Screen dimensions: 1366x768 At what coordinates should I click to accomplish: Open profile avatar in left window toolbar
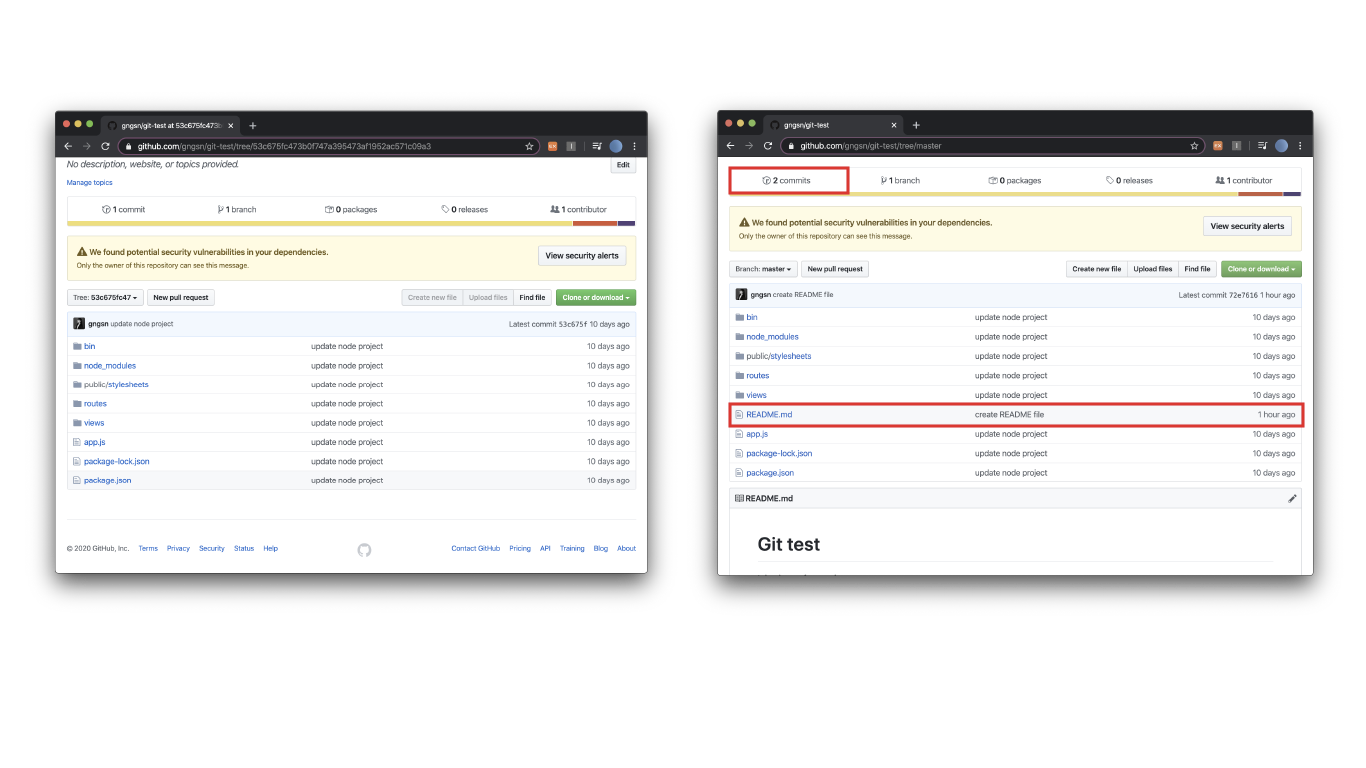[616, 146]
